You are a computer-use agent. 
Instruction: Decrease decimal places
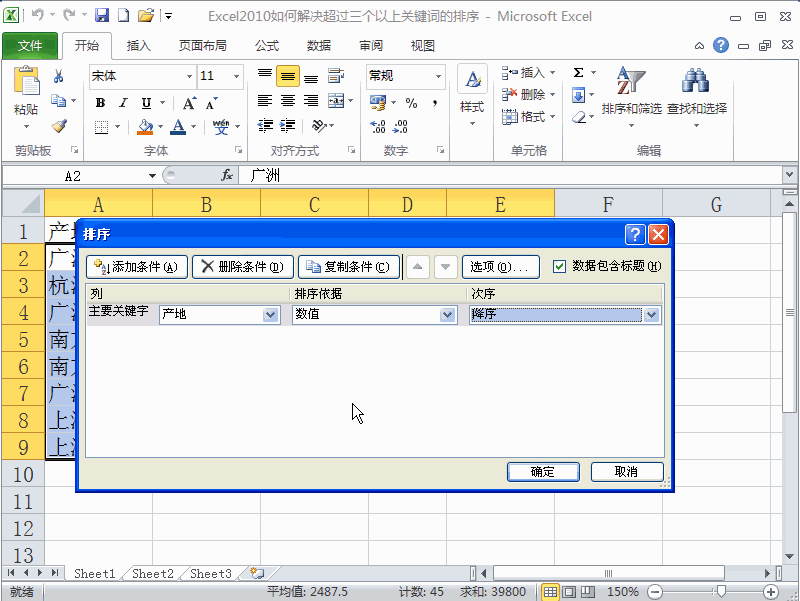(x=401, y=127)
